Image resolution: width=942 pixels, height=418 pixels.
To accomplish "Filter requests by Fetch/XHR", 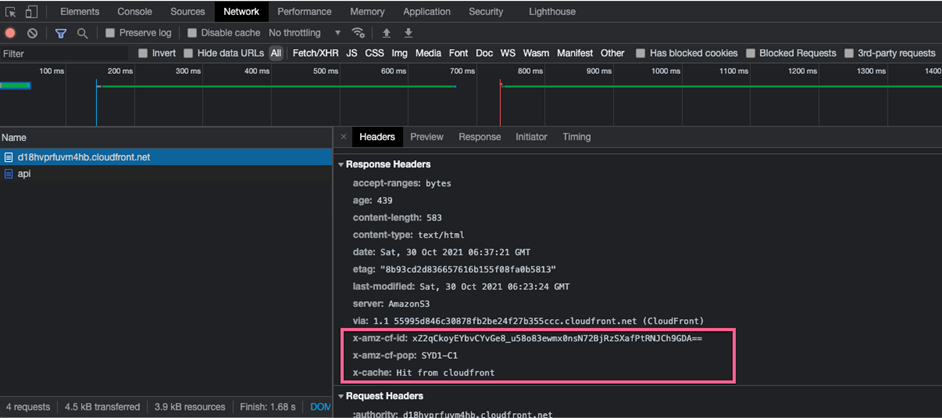I will pyautogui.click(x=316, y=53).
